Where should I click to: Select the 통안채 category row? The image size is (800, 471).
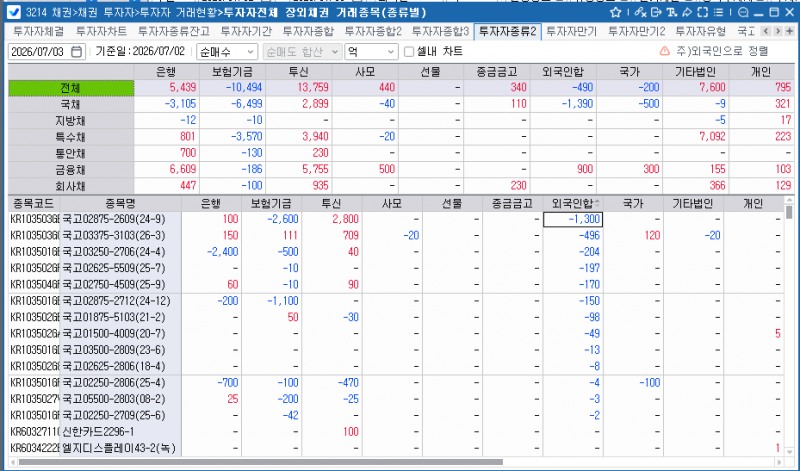click(71, 153)
